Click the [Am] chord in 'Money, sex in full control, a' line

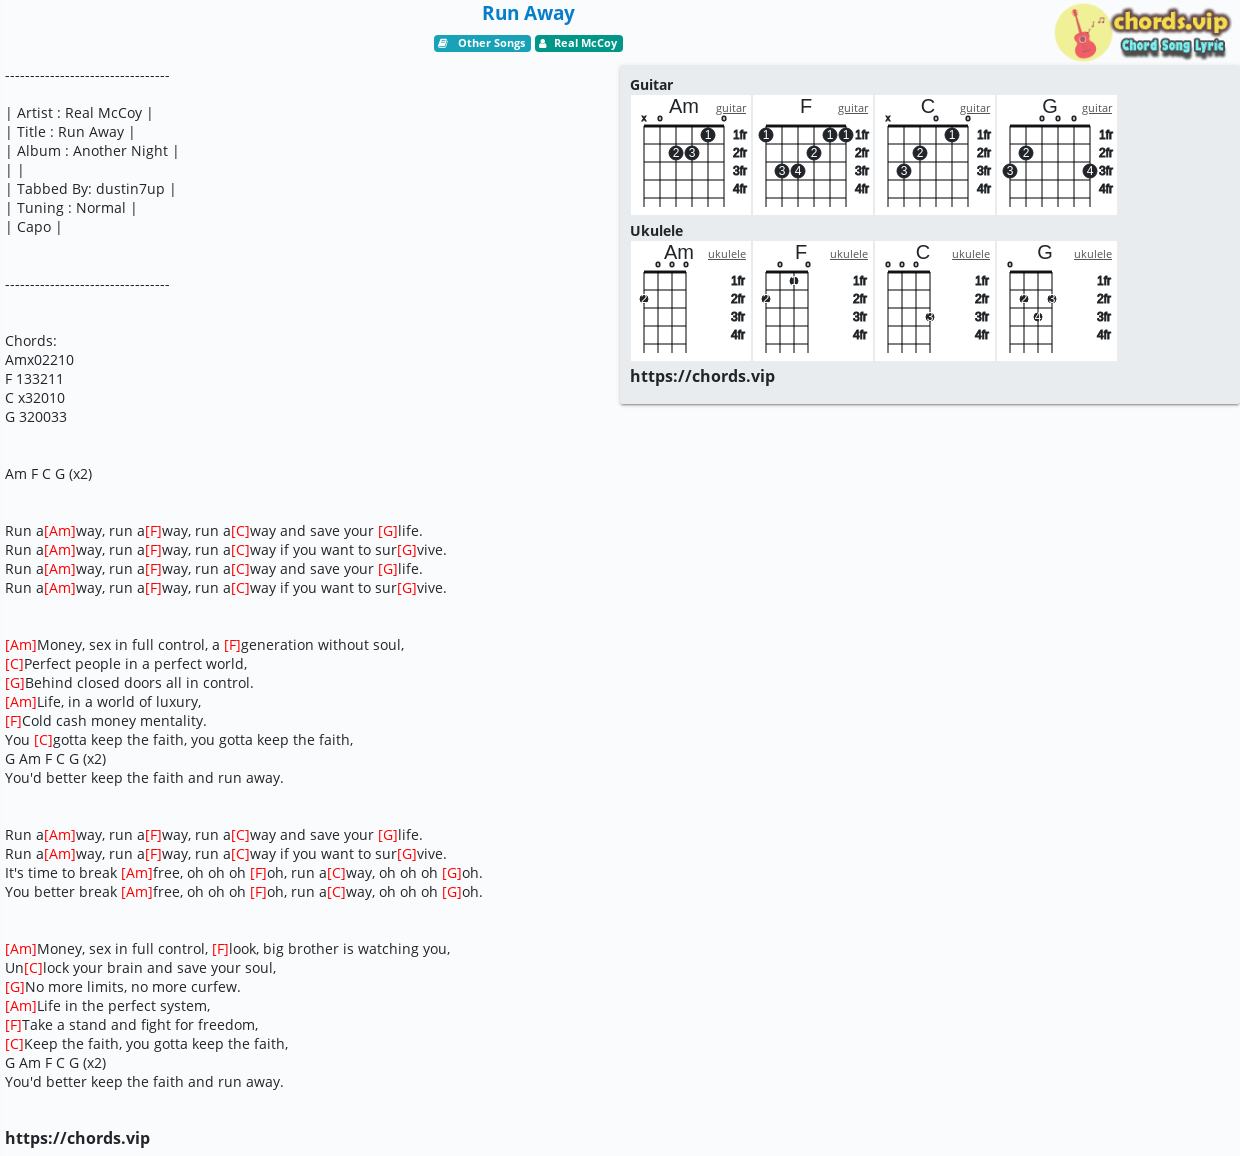pyautogui.click(x=21, y=645)
